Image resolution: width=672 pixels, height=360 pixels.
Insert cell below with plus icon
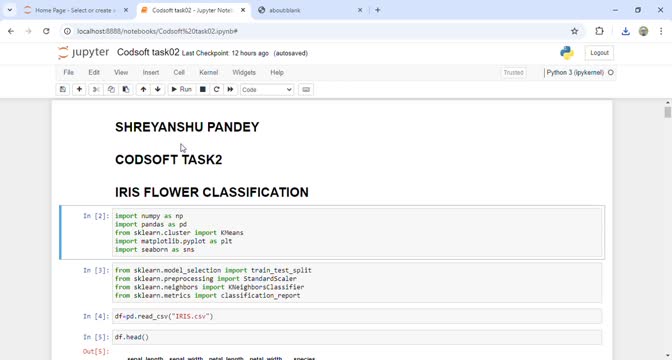tap(79, 90)
